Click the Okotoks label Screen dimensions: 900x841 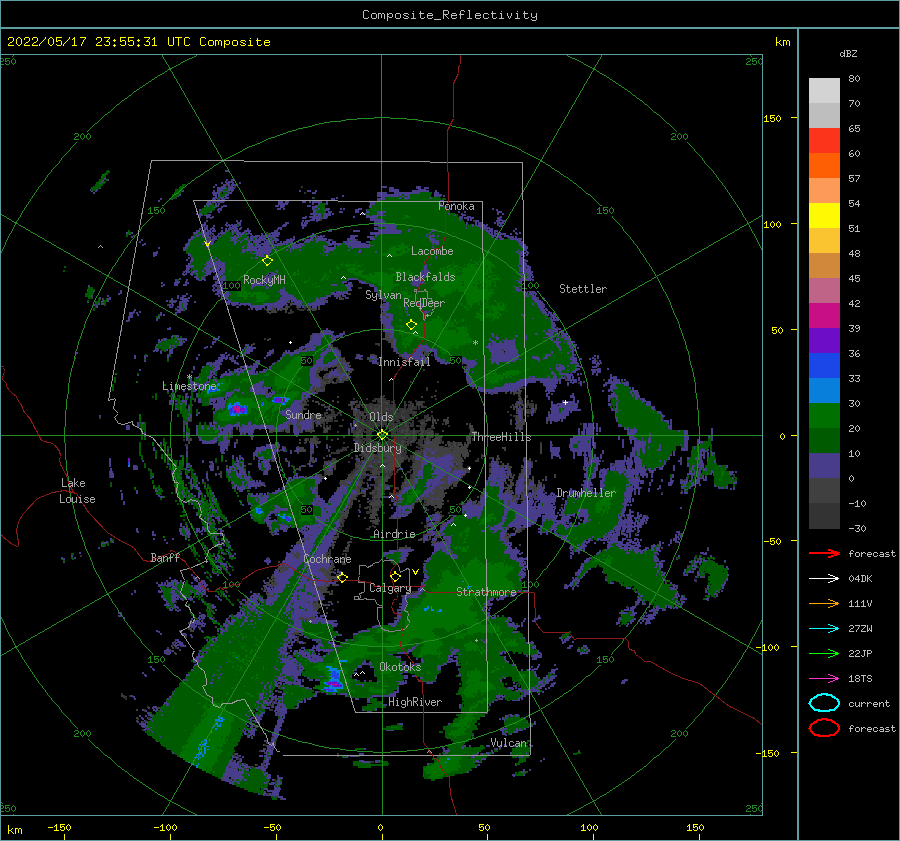[x=400, y=667]
